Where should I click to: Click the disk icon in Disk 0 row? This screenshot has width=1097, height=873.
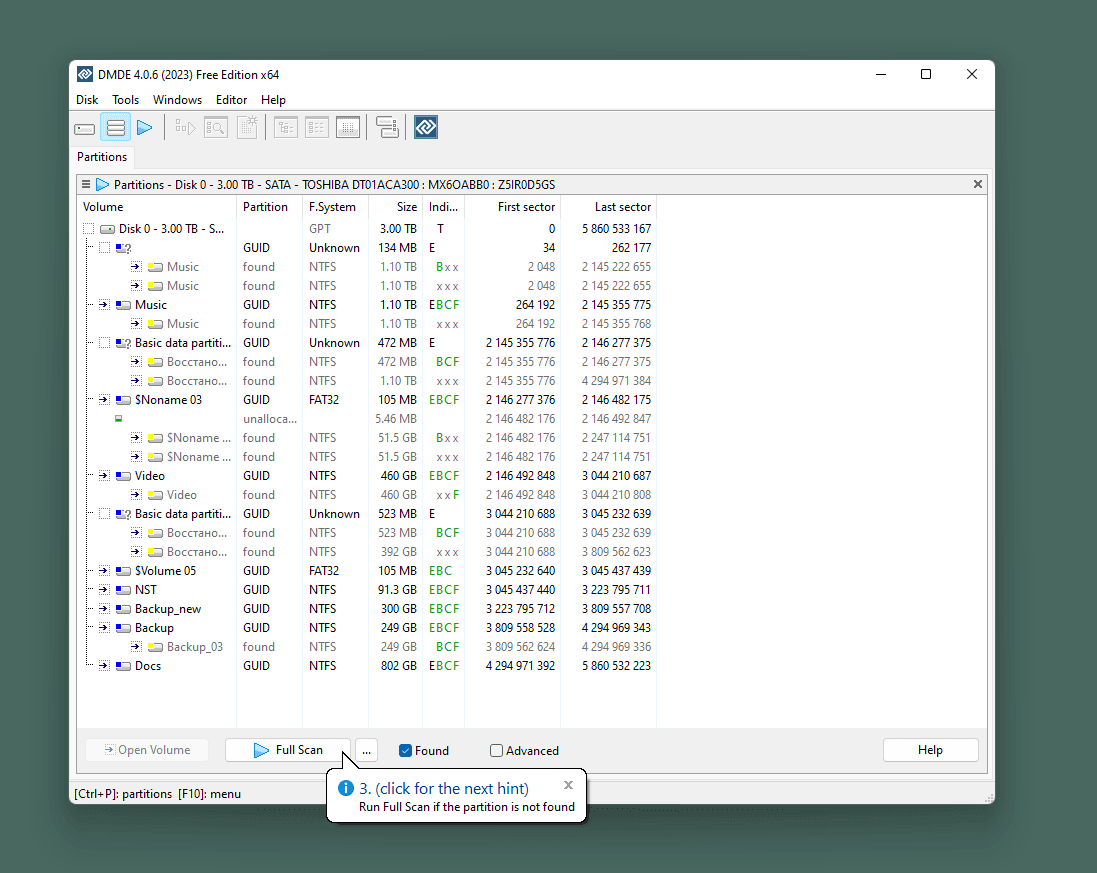coord(108,229)
